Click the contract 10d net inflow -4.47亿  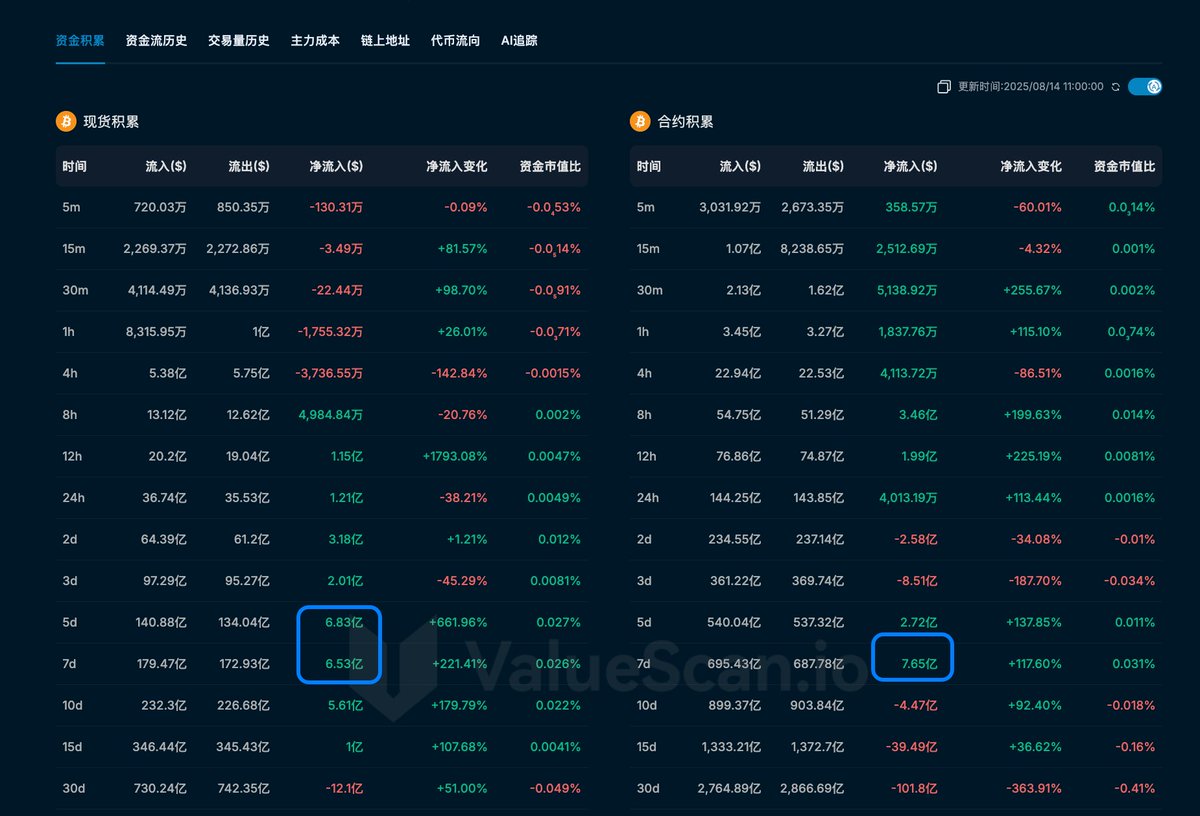(x=917, y=704)
